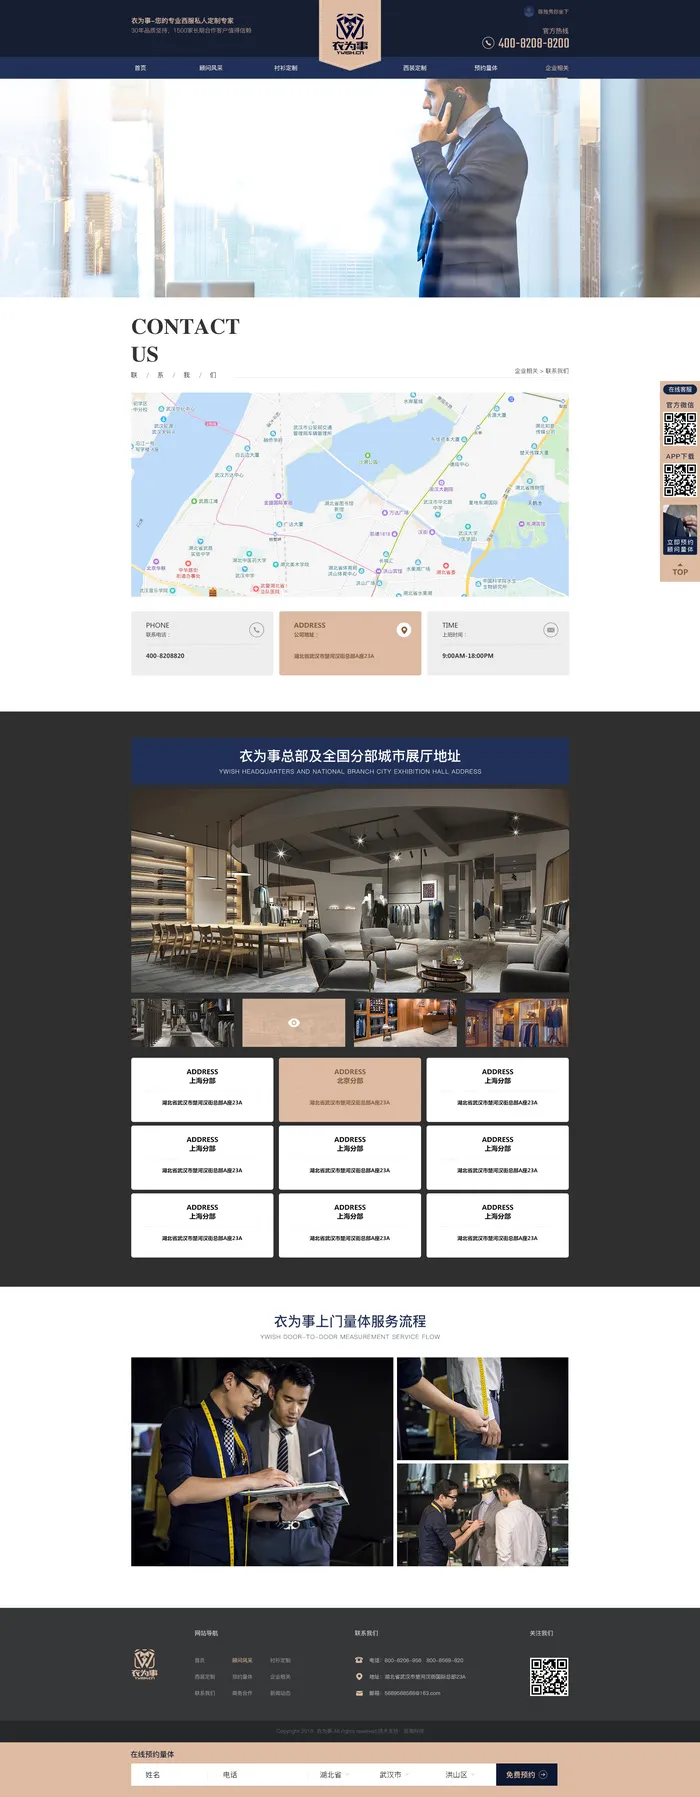The height and width of the screenshot is (1797, 700).
Task: Click the phone icon in PHONE card
Action: click(256, 629)
